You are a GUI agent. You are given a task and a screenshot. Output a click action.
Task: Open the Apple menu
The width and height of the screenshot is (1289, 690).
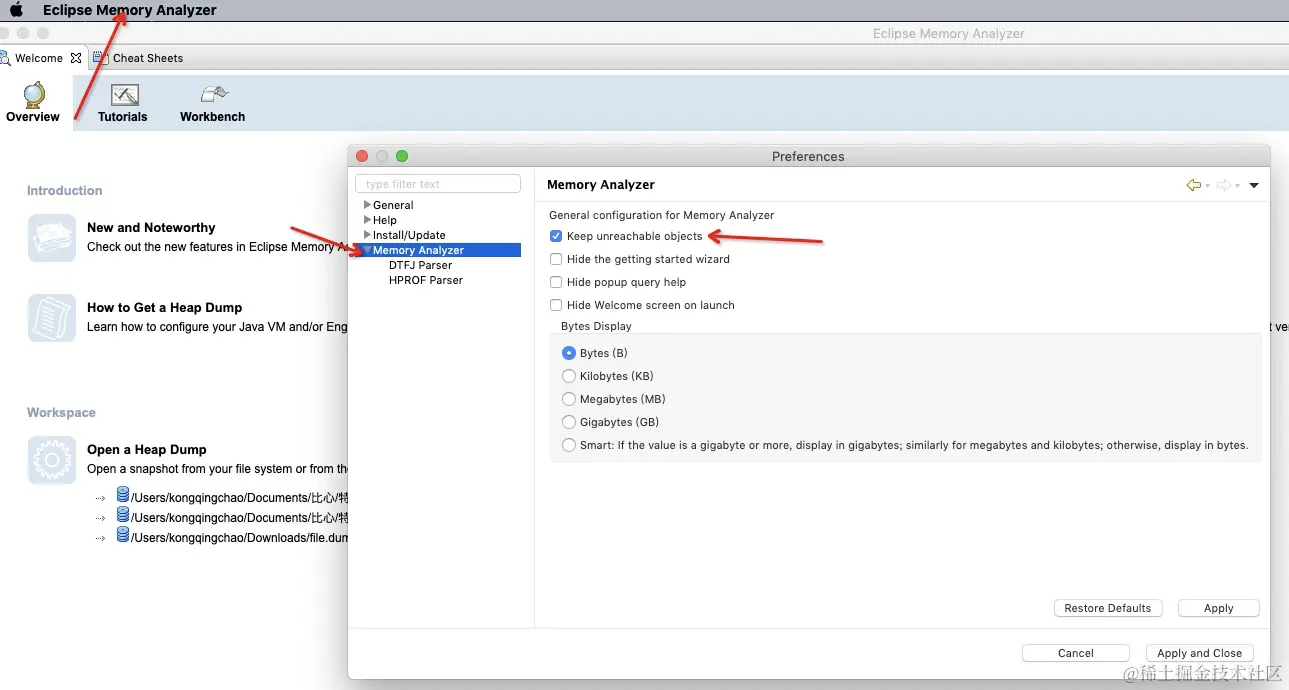coord(16,10)
